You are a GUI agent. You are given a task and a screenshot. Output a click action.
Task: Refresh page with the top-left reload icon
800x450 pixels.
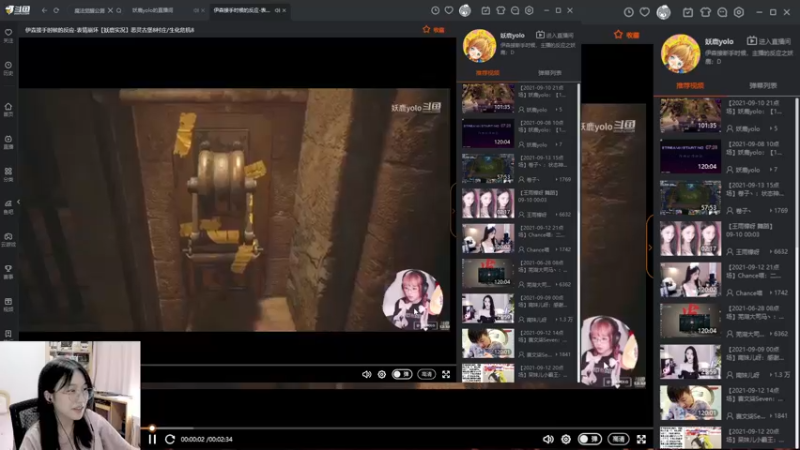[56, 10]
